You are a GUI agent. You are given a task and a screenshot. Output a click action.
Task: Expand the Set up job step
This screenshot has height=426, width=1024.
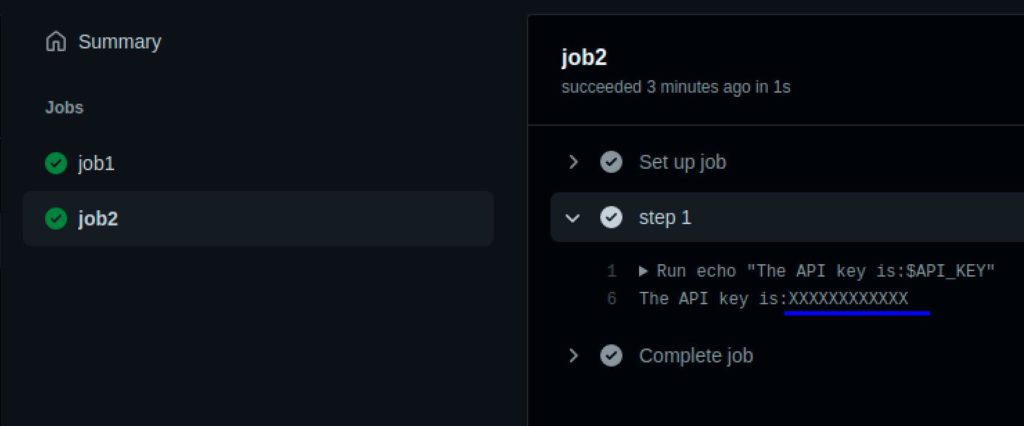(573, 162)
